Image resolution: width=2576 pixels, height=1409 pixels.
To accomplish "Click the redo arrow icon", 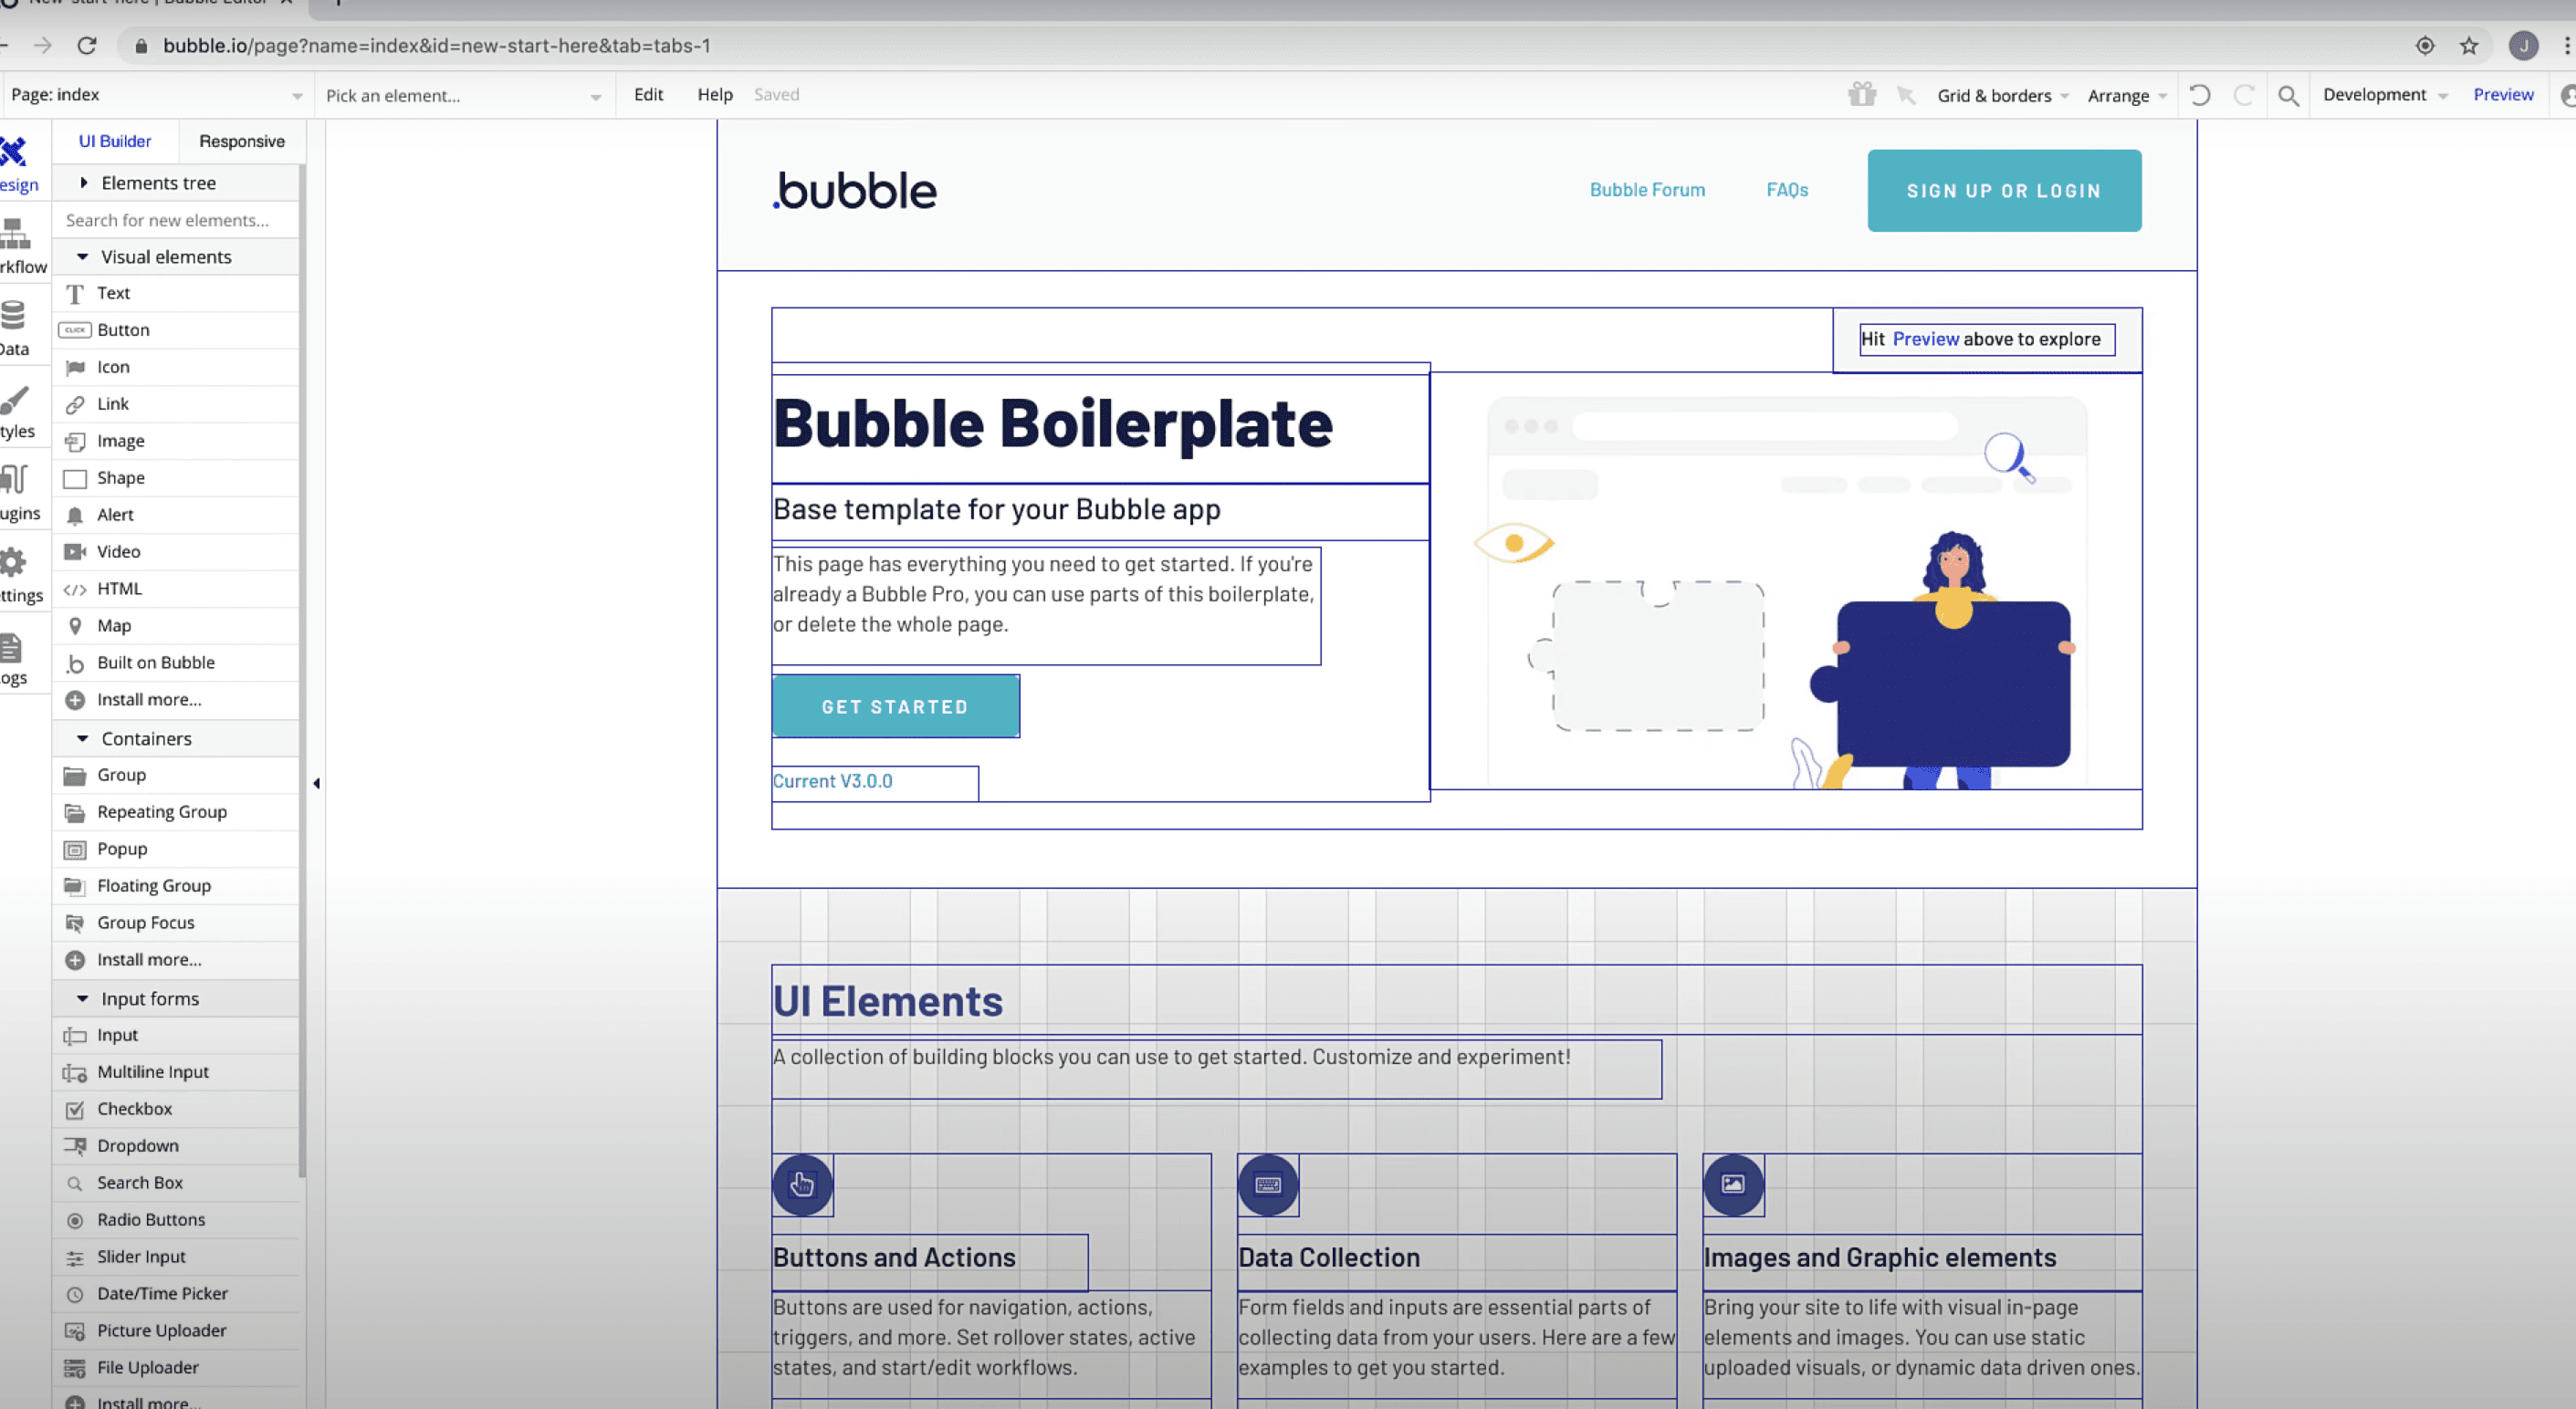I will click(x=2244, y=95).
